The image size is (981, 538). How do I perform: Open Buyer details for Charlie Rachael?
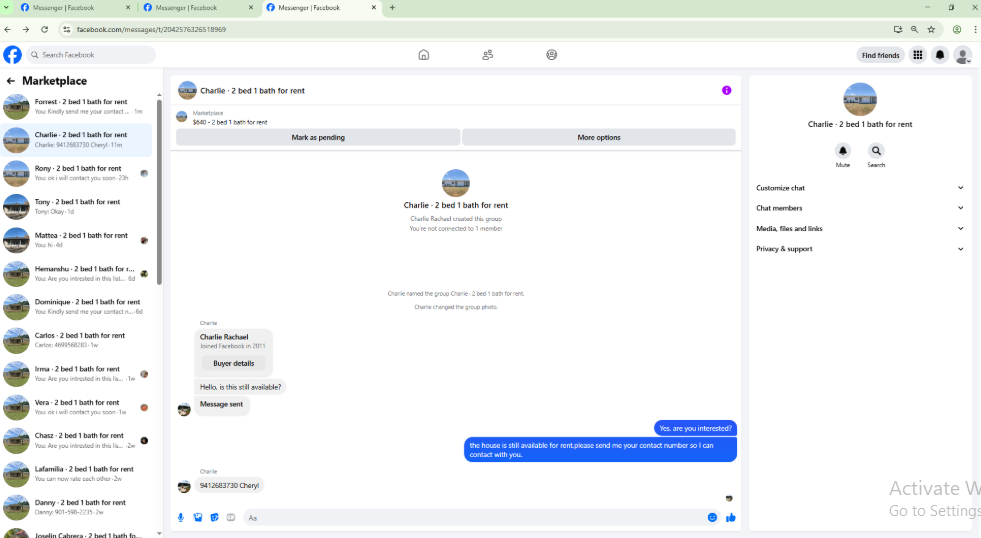point(233,363)
